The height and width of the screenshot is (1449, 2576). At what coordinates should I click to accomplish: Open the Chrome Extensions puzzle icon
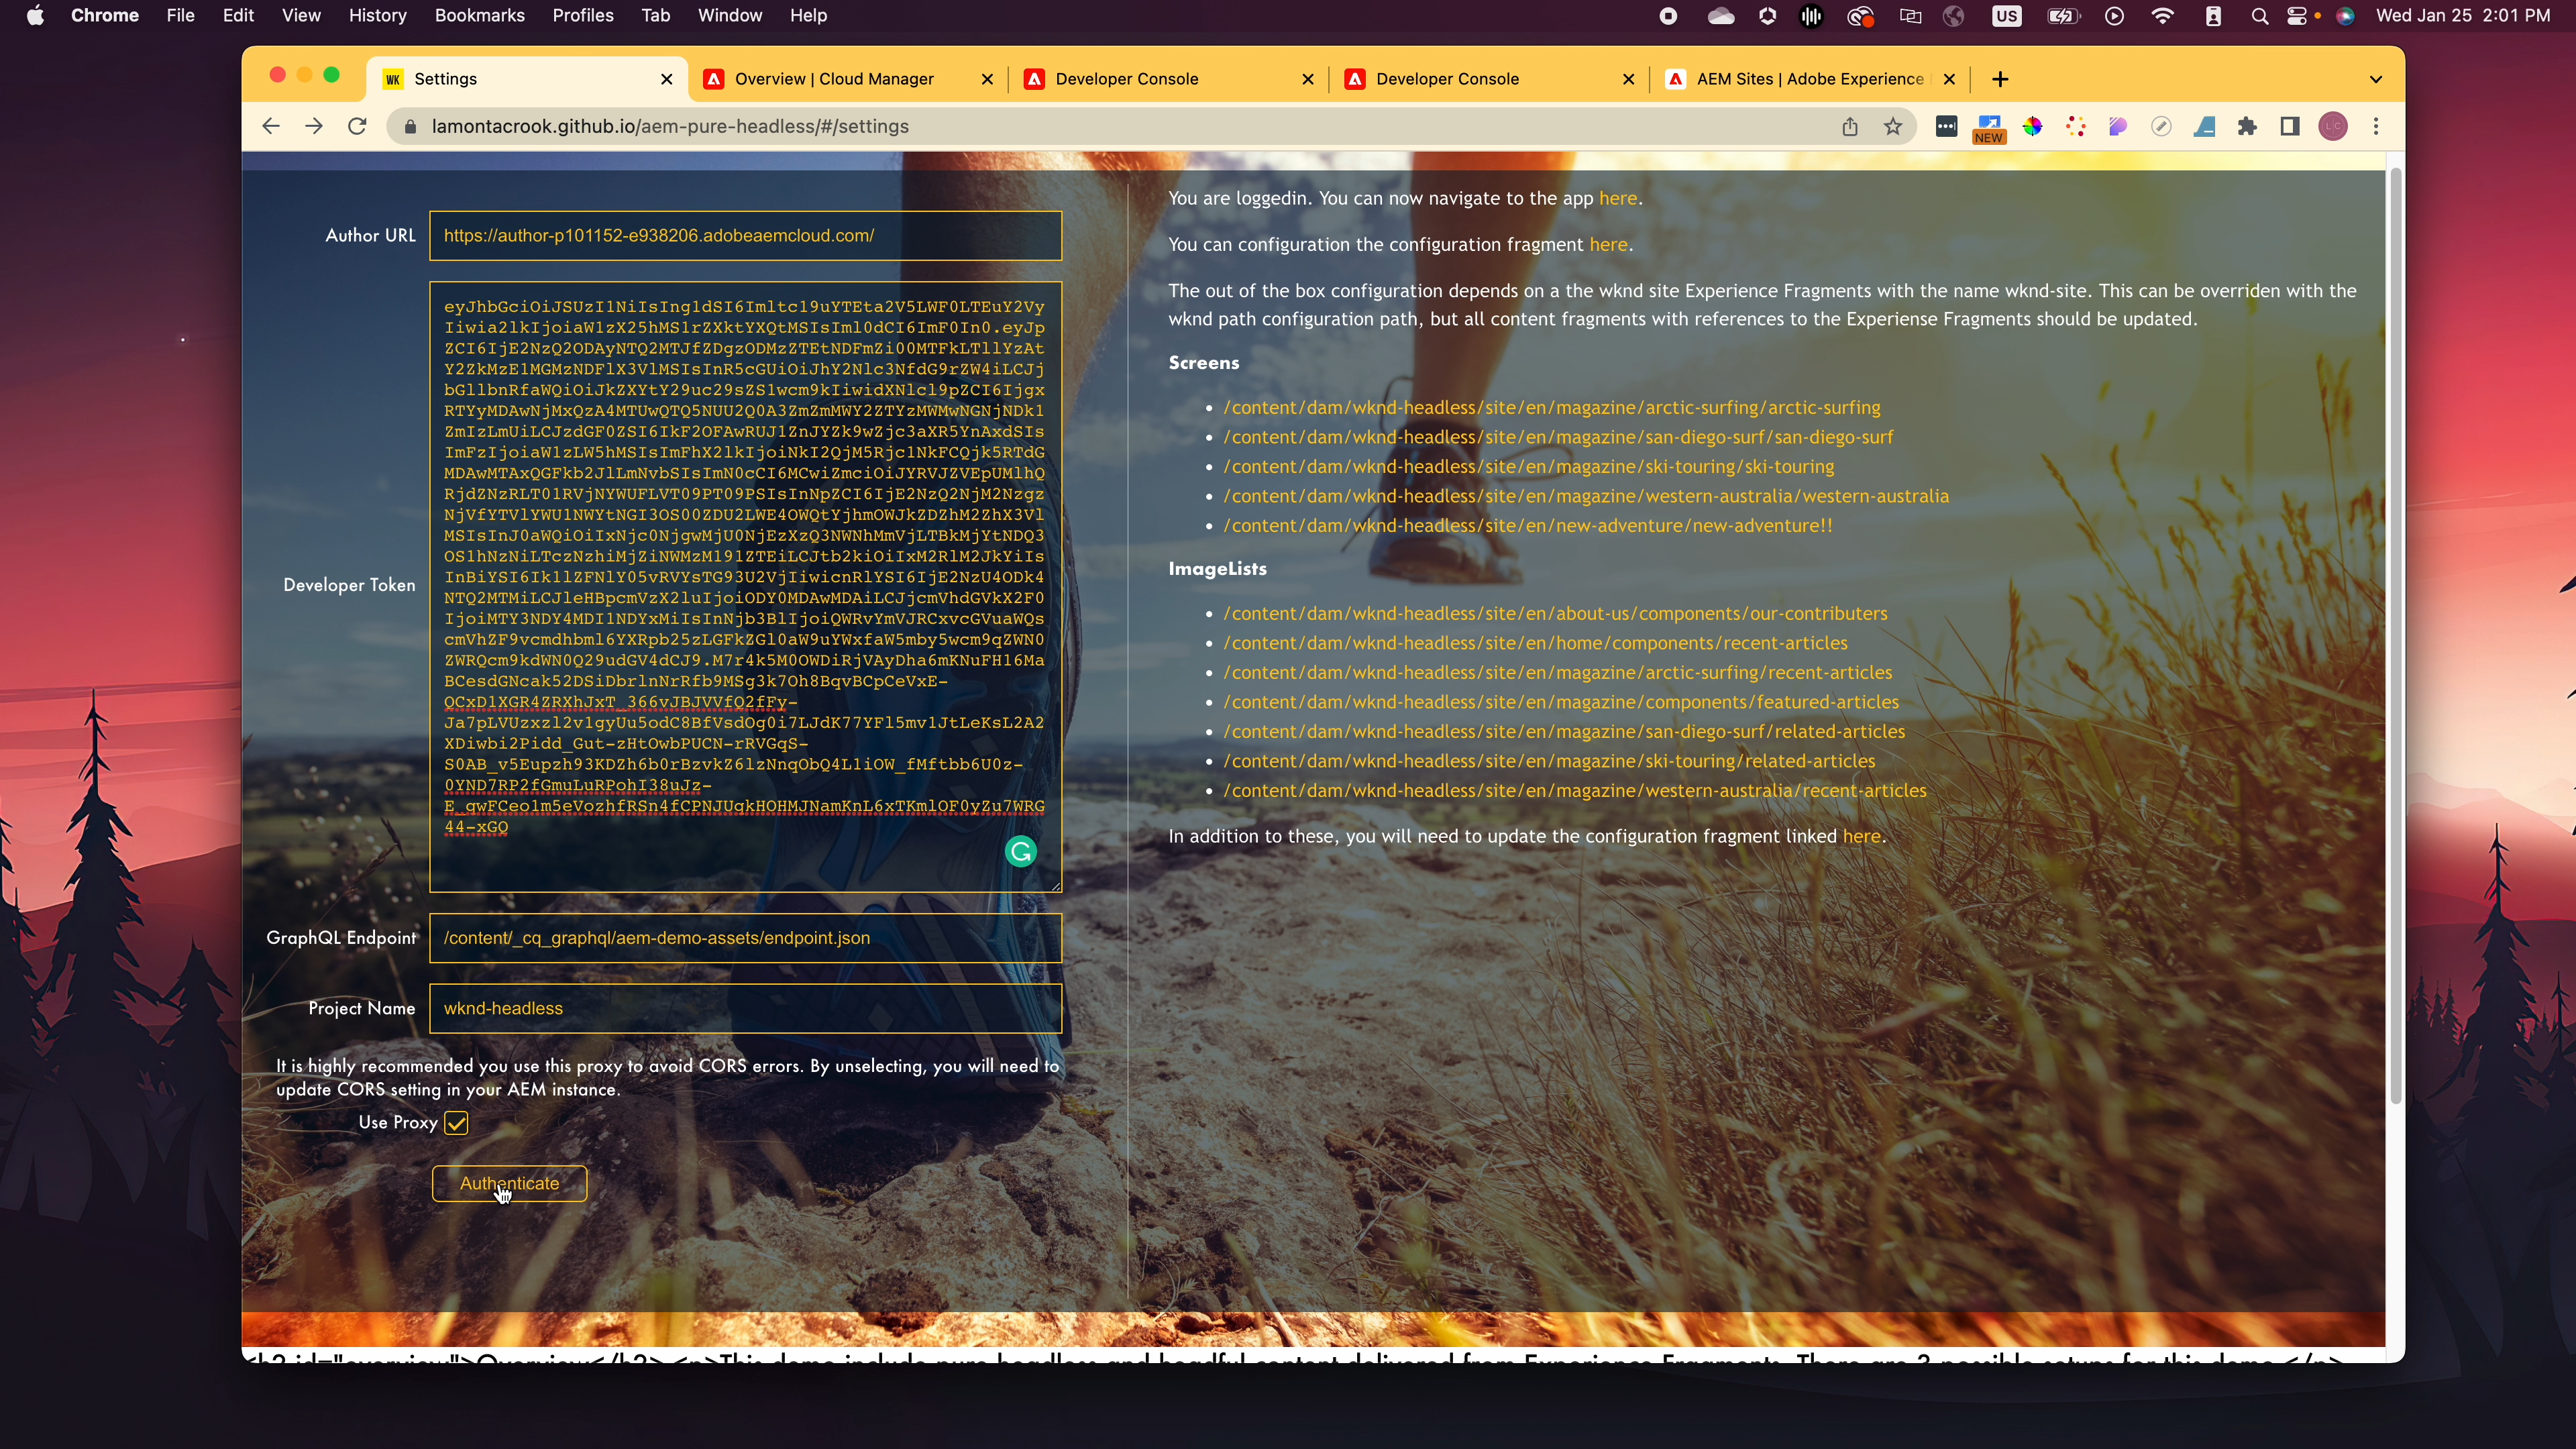click(x=2247, y=127)
